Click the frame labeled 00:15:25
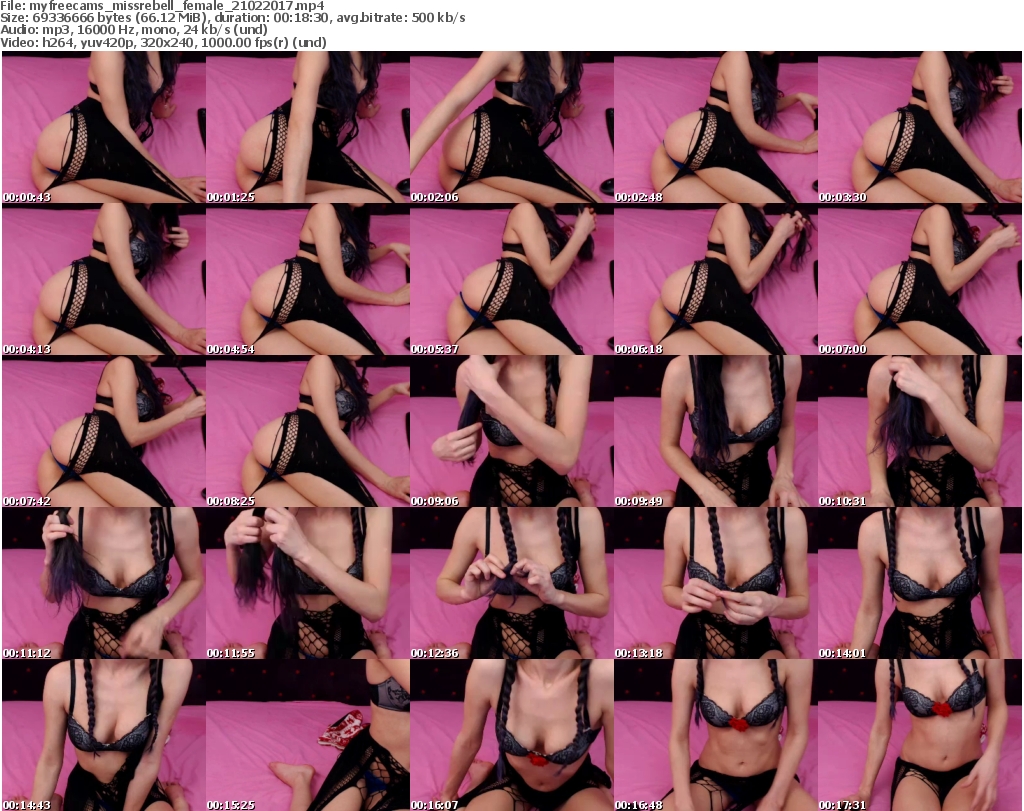1024x811 pixels. tap(308, 735)
